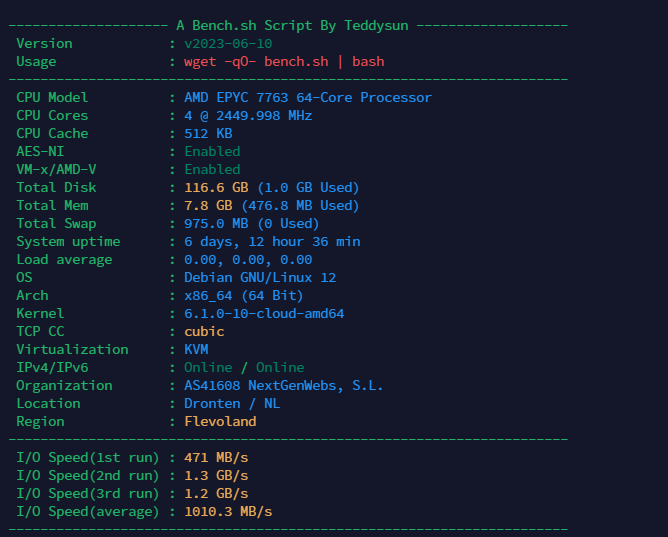Click the CPU cache value '512 KB'
This screenshot has height=537, width=668.
[208, 134]
